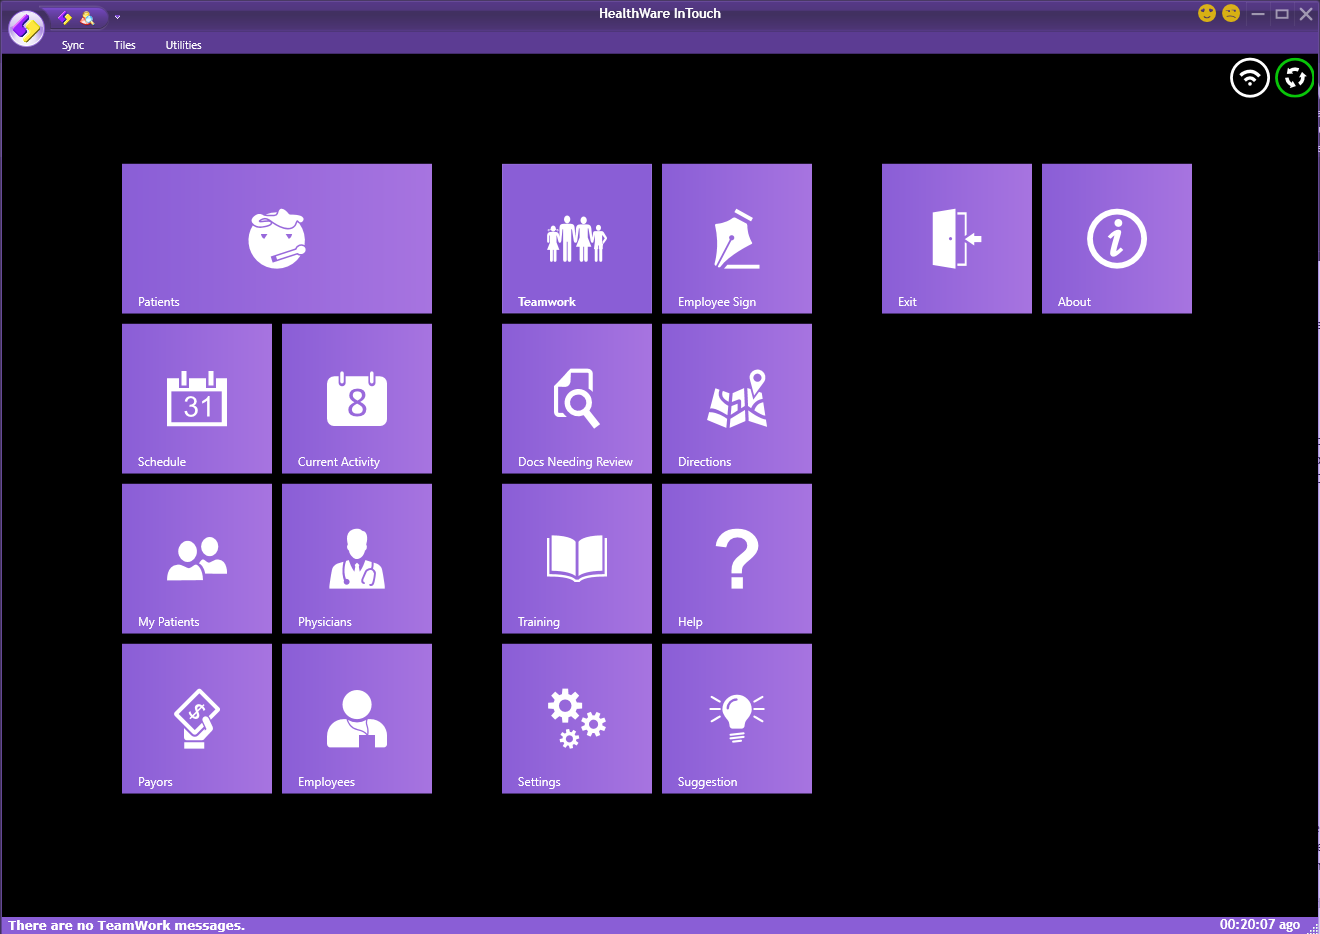Switch to the Sync ribbon tab
Viewport: 1320px width, 934px height.
pyautogui.click(x=72, y=45)
